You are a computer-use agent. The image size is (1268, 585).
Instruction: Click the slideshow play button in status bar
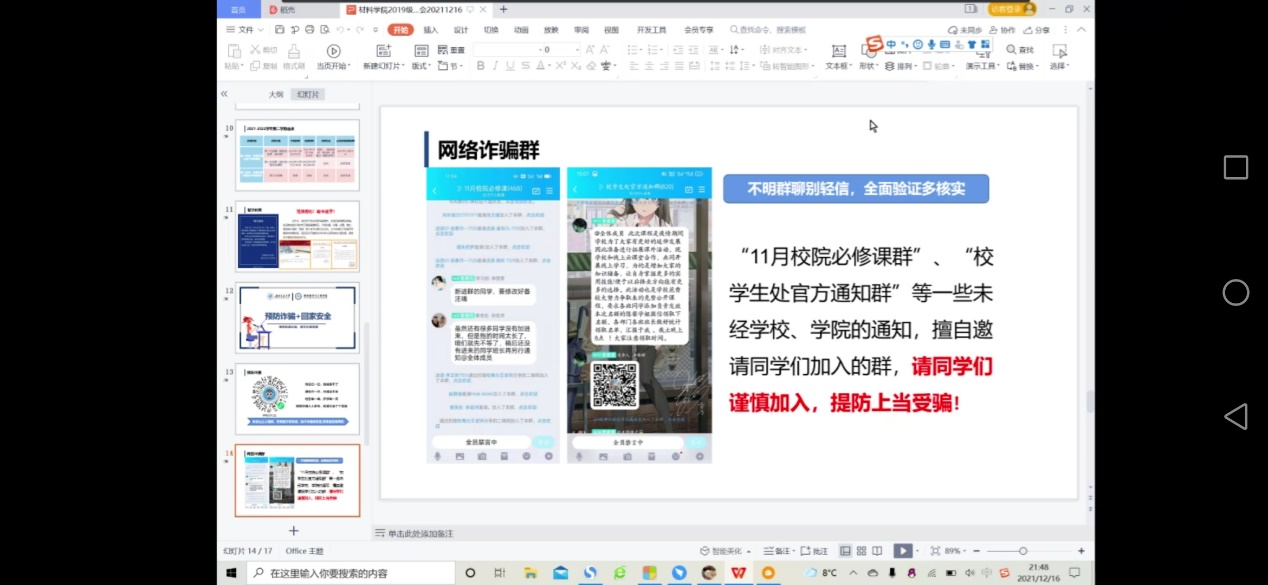tap(902, 551)
